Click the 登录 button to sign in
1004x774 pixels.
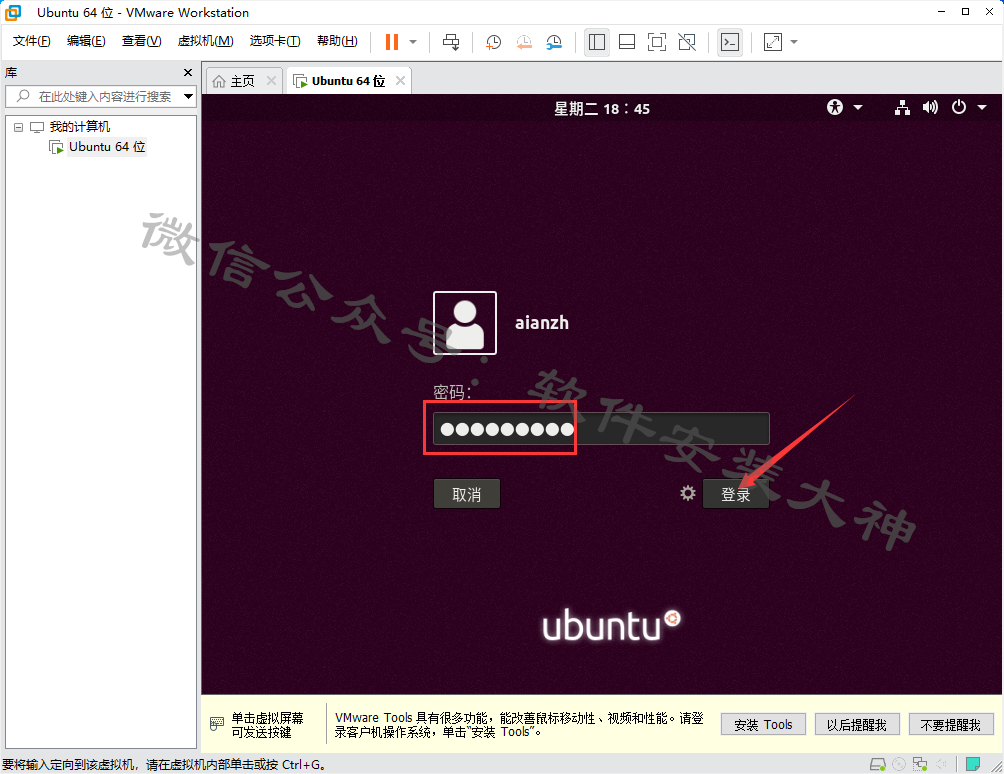736,494
